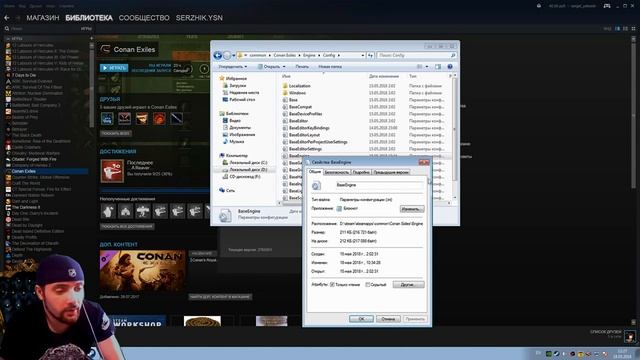Click the show all friends button

coord(116,133)
